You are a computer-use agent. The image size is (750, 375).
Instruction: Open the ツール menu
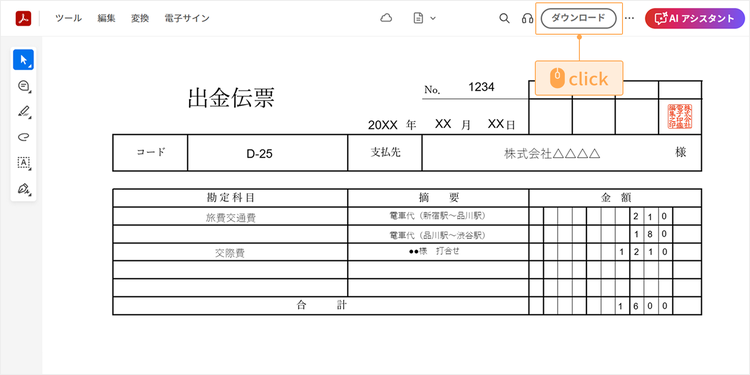pyautogui.click(x=68, y=18)
